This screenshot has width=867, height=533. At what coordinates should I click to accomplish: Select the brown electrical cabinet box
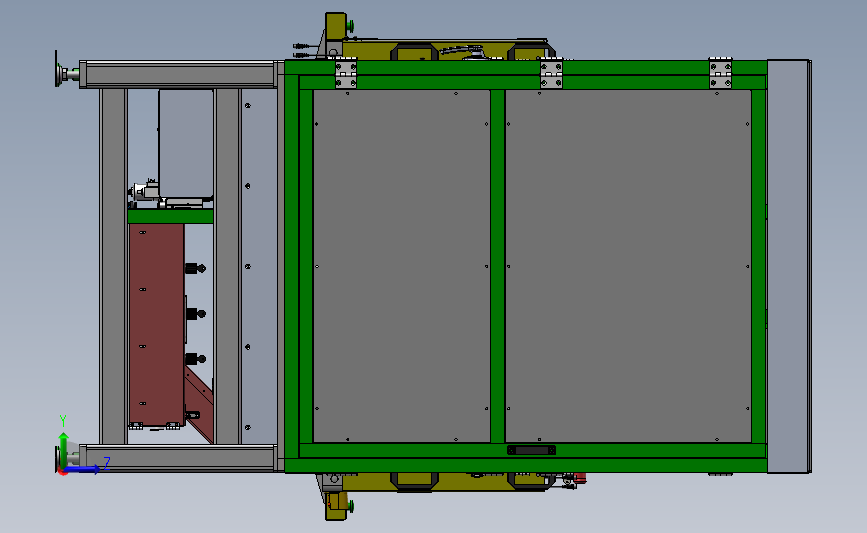(x=156, y=325)
